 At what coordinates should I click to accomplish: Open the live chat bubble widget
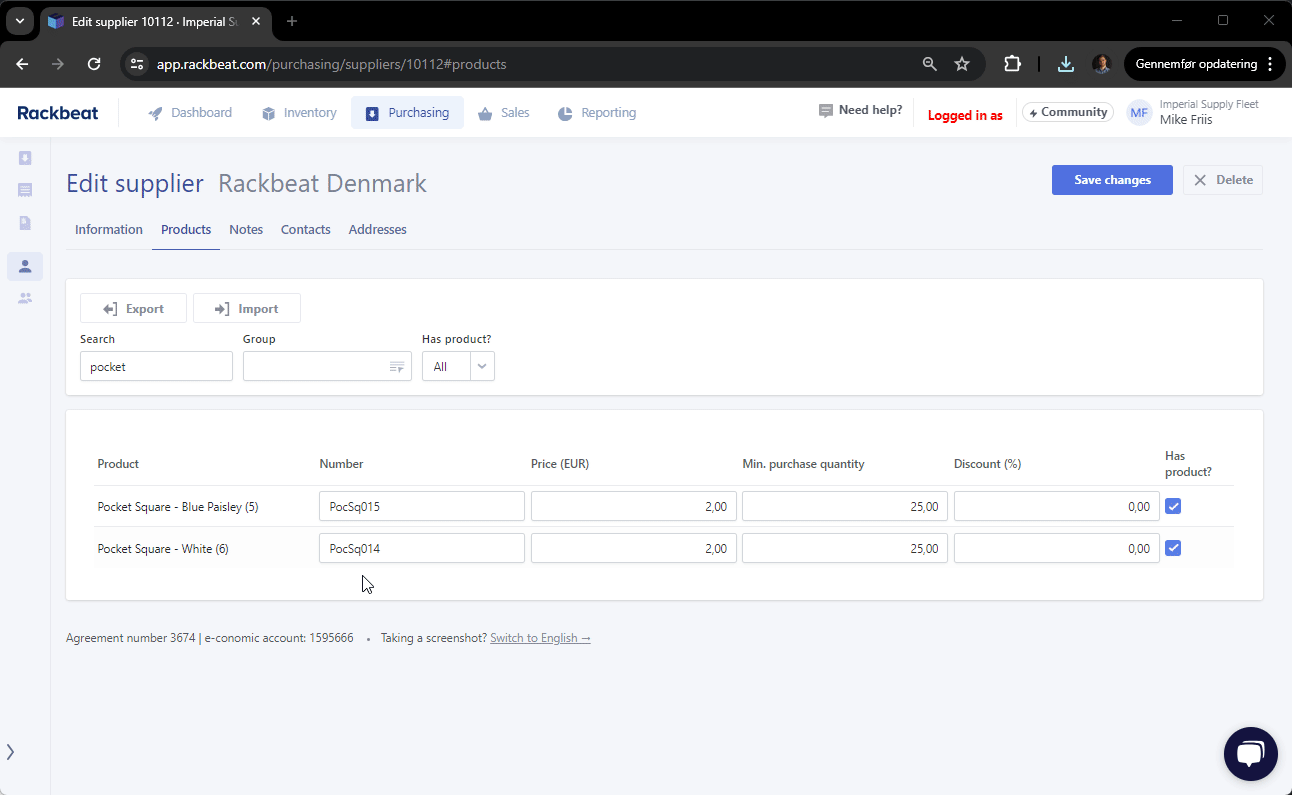[1250, 753]
